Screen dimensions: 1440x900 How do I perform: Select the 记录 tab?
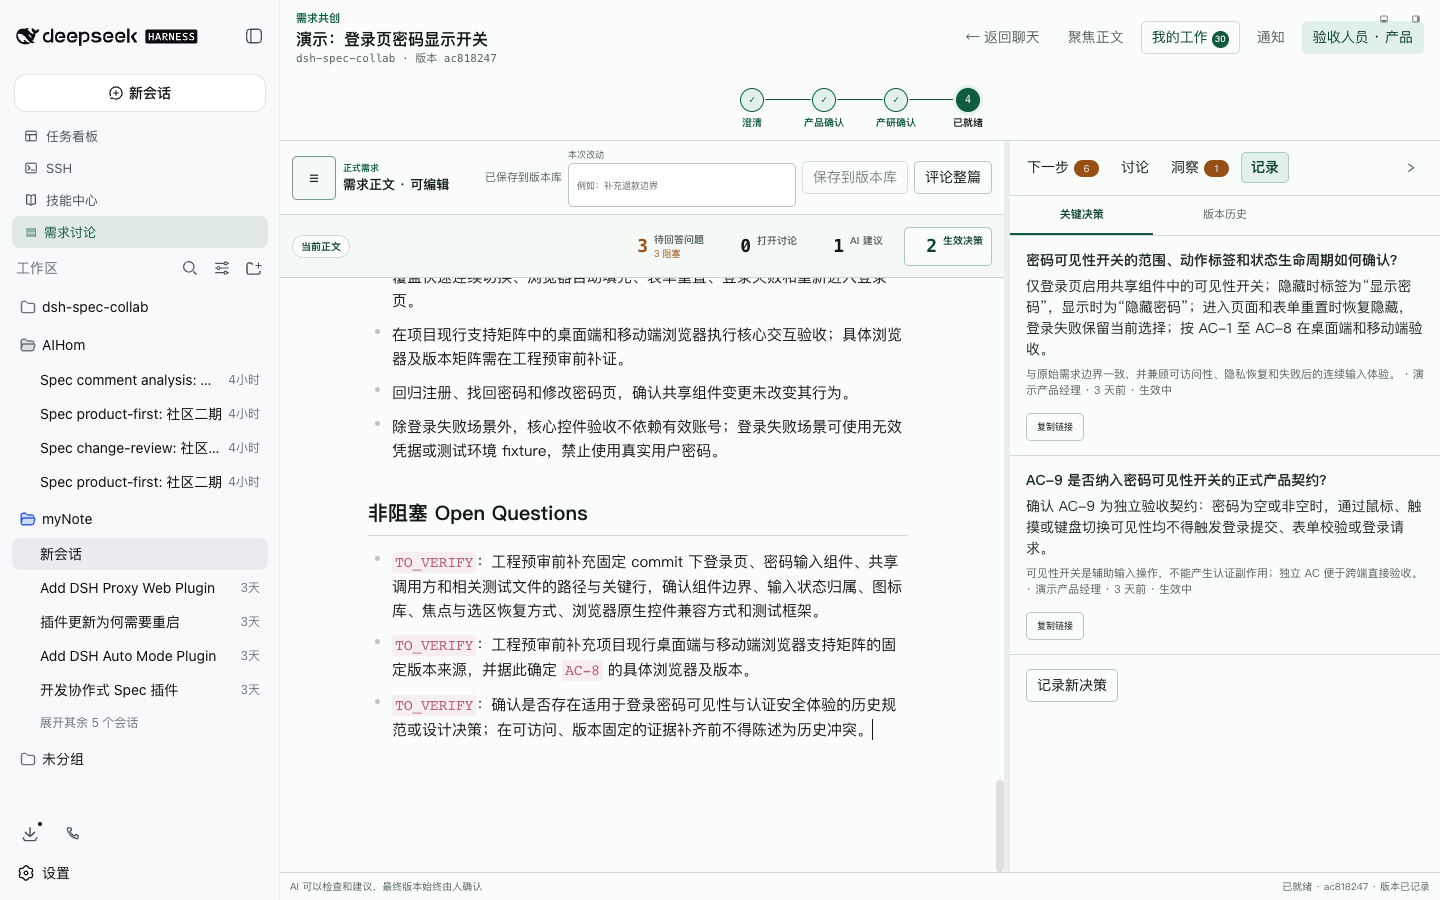[1265, 168]
